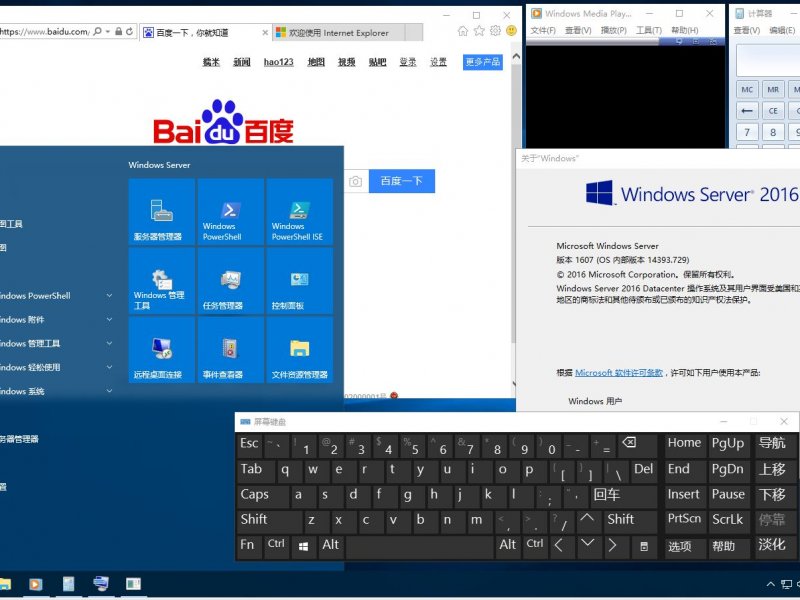Viewport: 800px width, 600px height.
Task: Click the right arrow key on on-screen keyboard
Action: (x=613, y=546)
